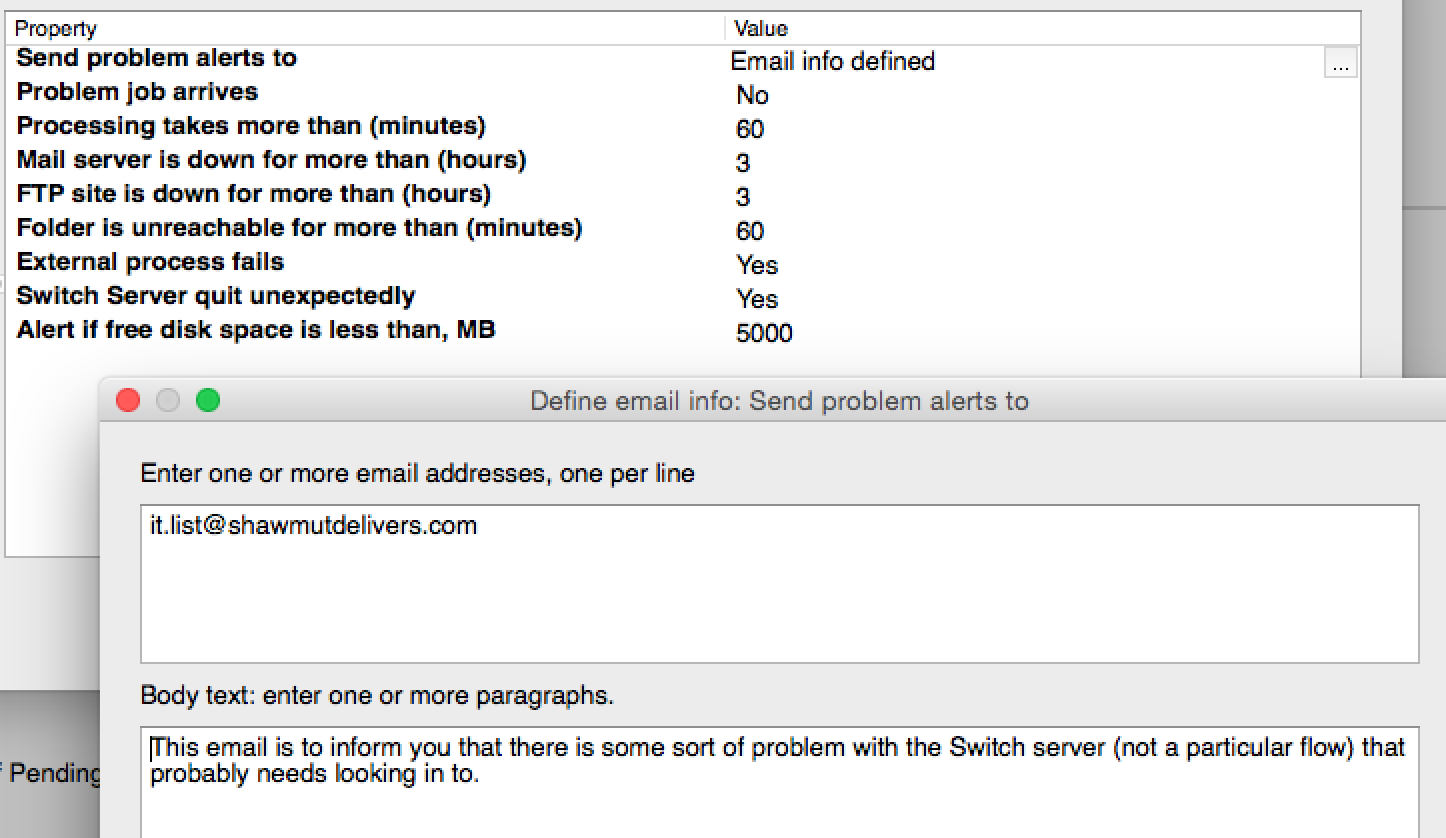Click the green zoom window button
The image size is (1446, 838).
[x=208, y=401]
